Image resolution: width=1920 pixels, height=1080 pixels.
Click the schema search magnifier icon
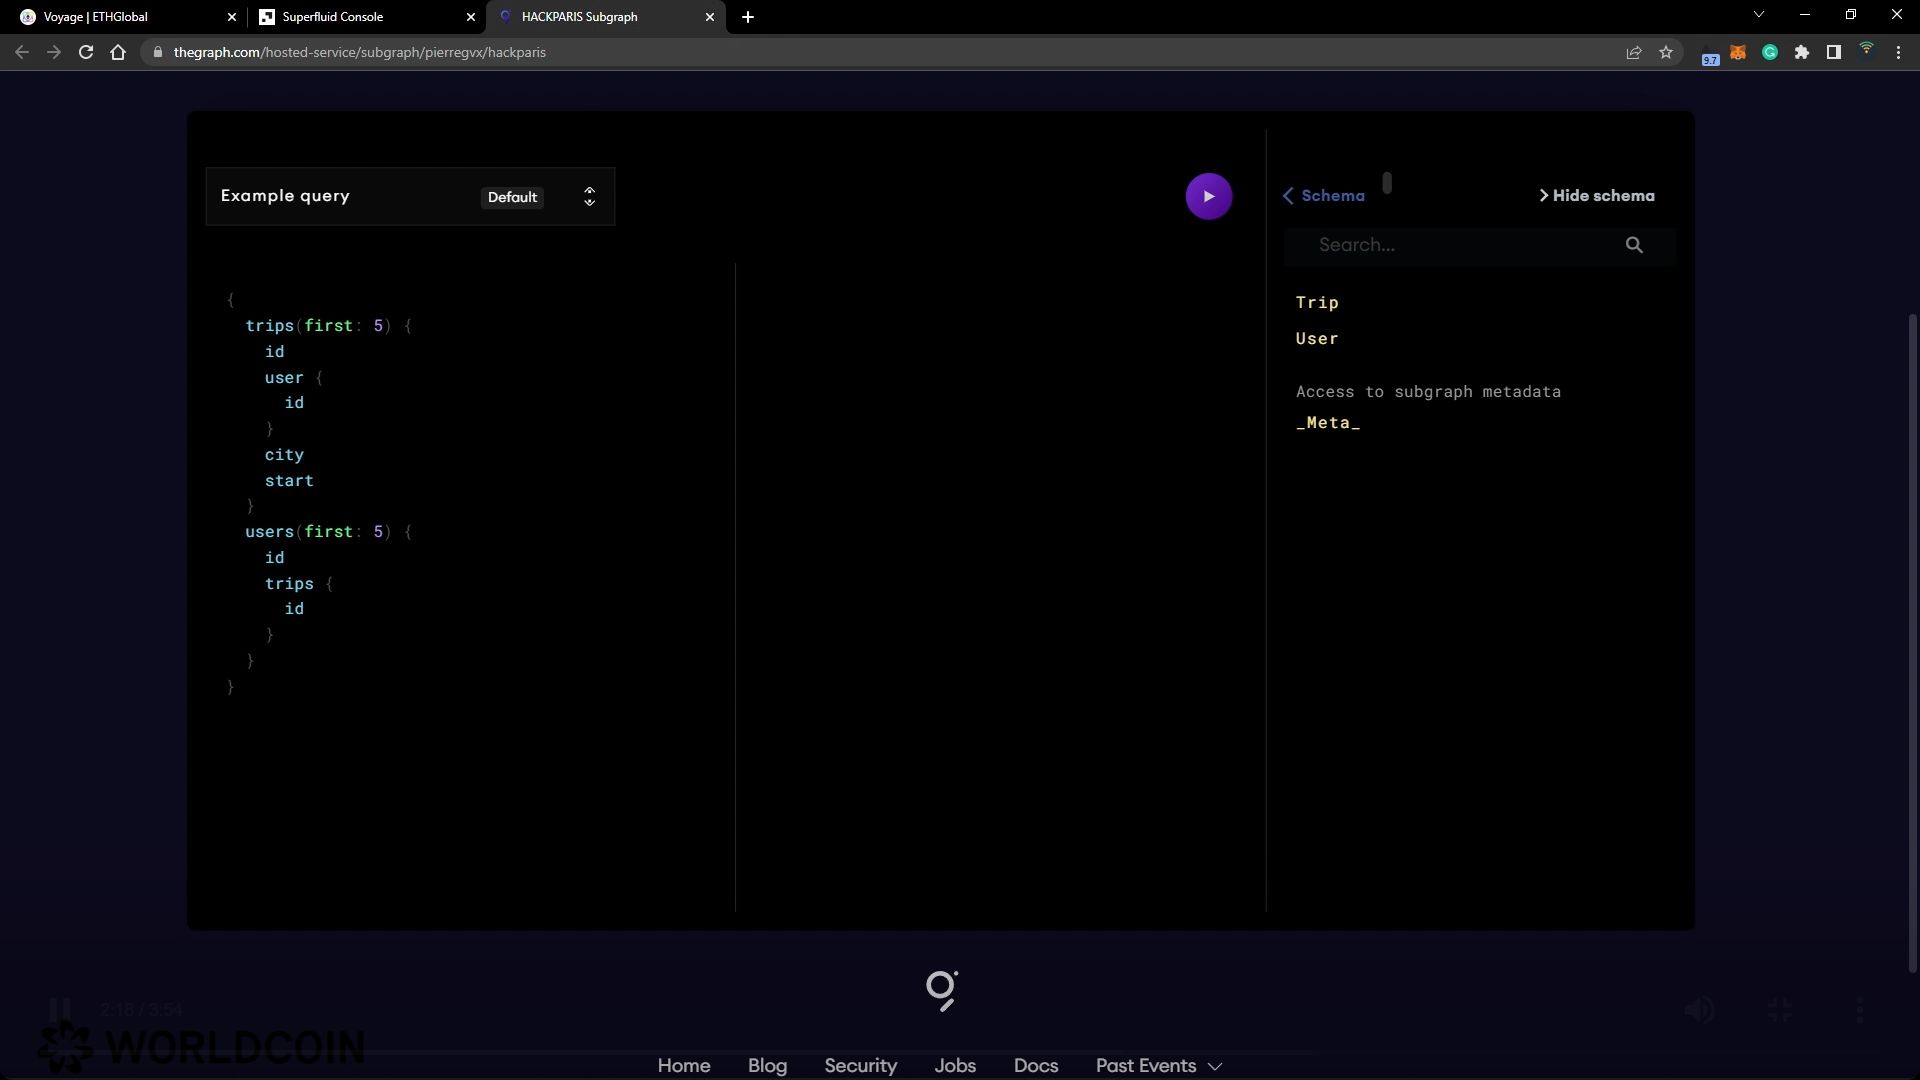tap(1634, 245)
